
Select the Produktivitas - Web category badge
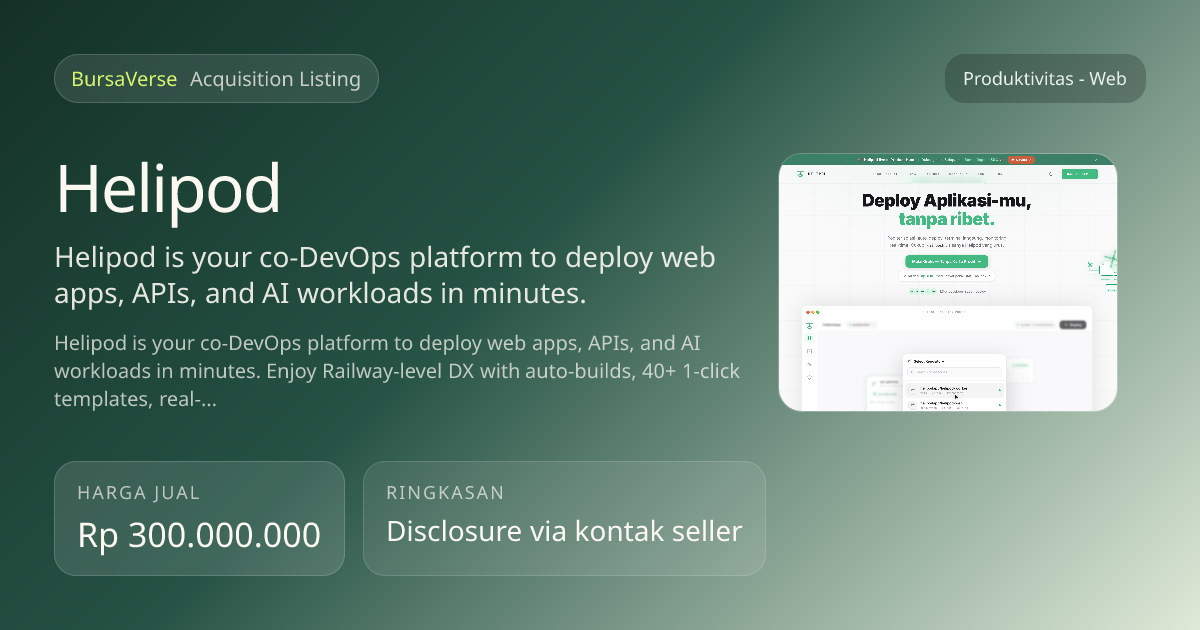click(x=1045, y=78)
